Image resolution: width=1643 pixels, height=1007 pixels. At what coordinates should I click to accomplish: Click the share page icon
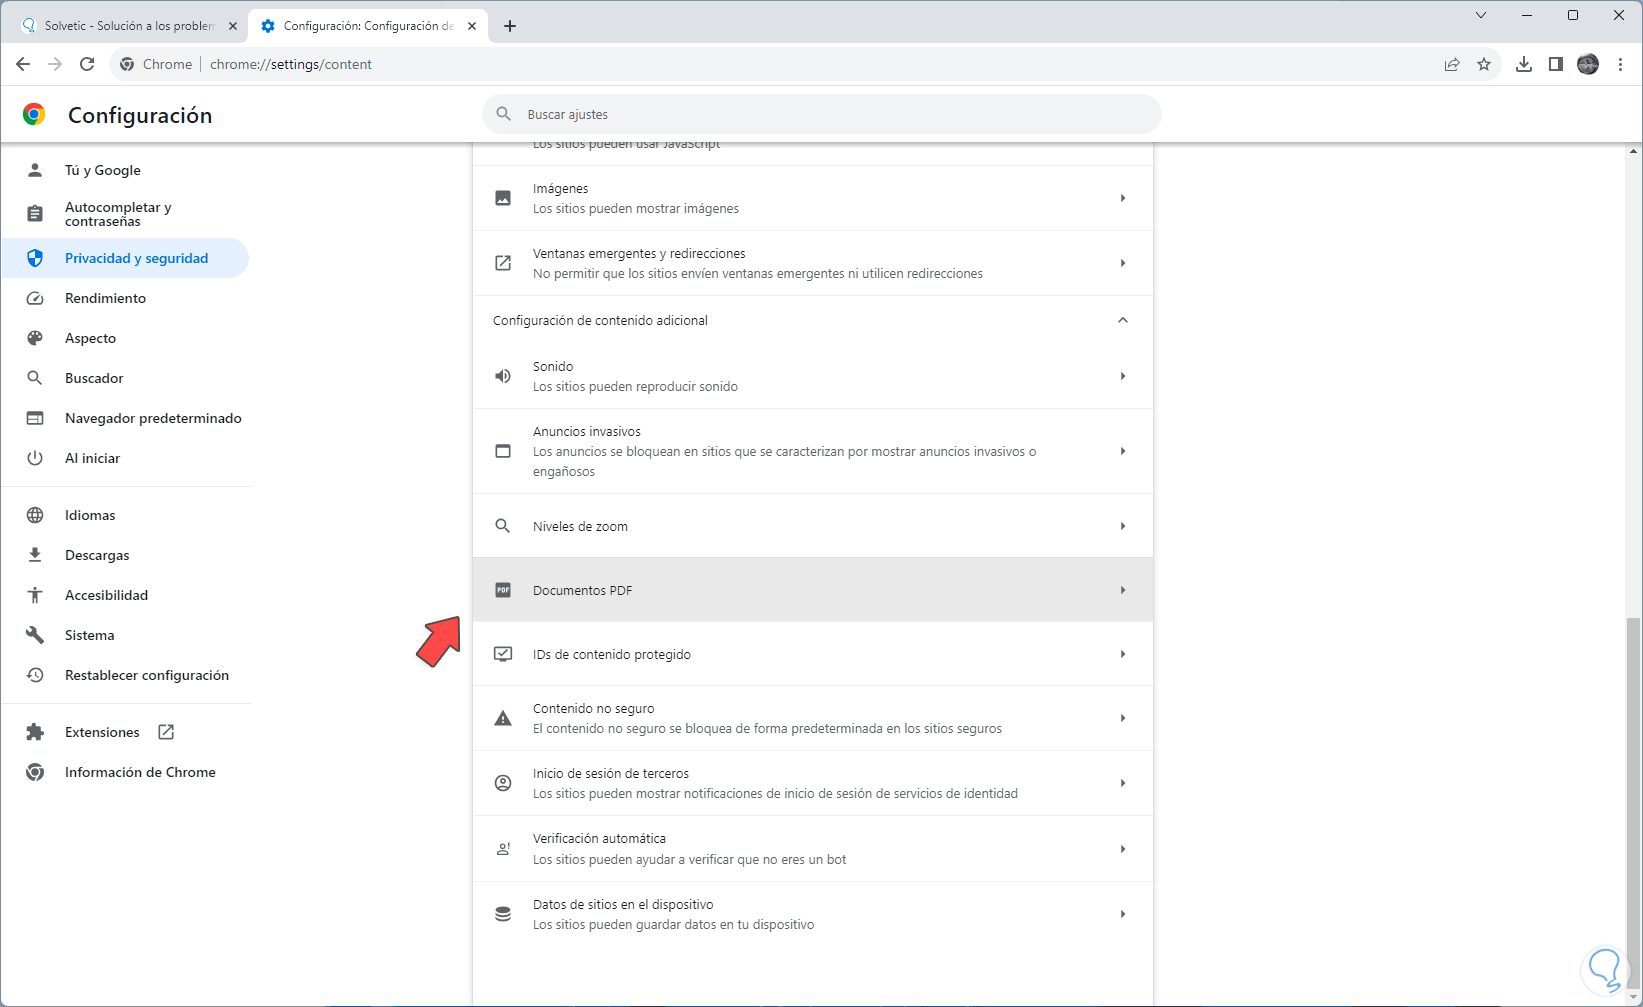1452,64
